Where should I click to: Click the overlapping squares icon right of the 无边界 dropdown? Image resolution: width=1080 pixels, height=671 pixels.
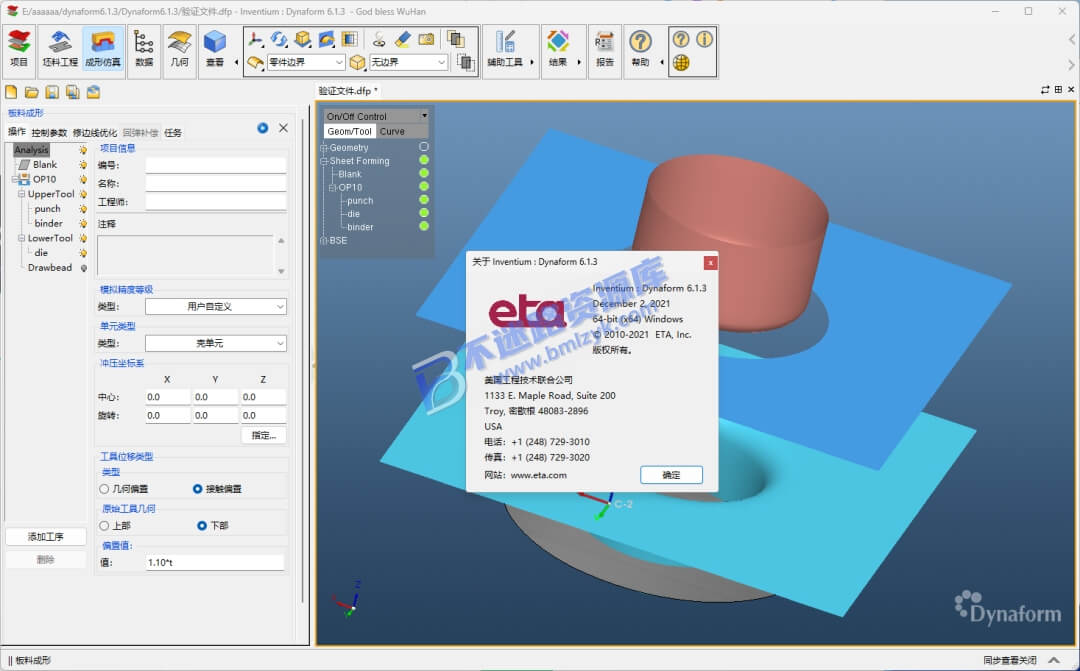click(466, 63)
